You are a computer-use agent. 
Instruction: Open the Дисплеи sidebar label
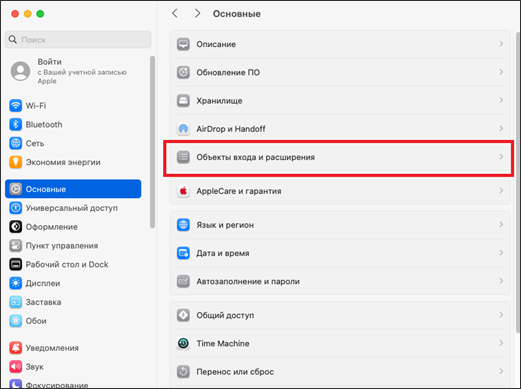[x=43, y=283]
